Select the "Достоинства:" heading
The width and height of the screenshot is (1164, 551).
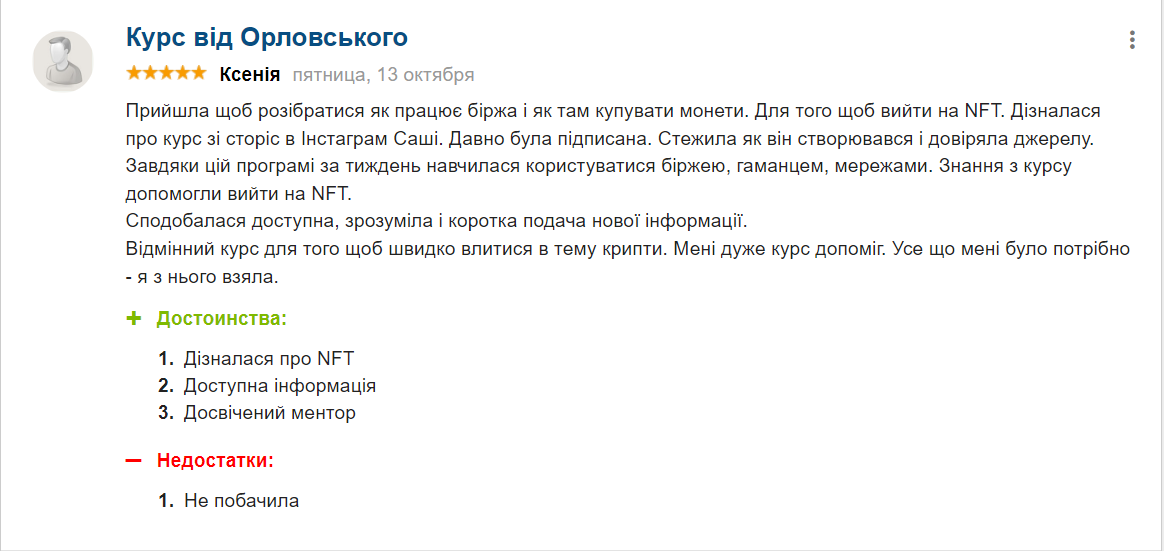[x=222, y=319]
